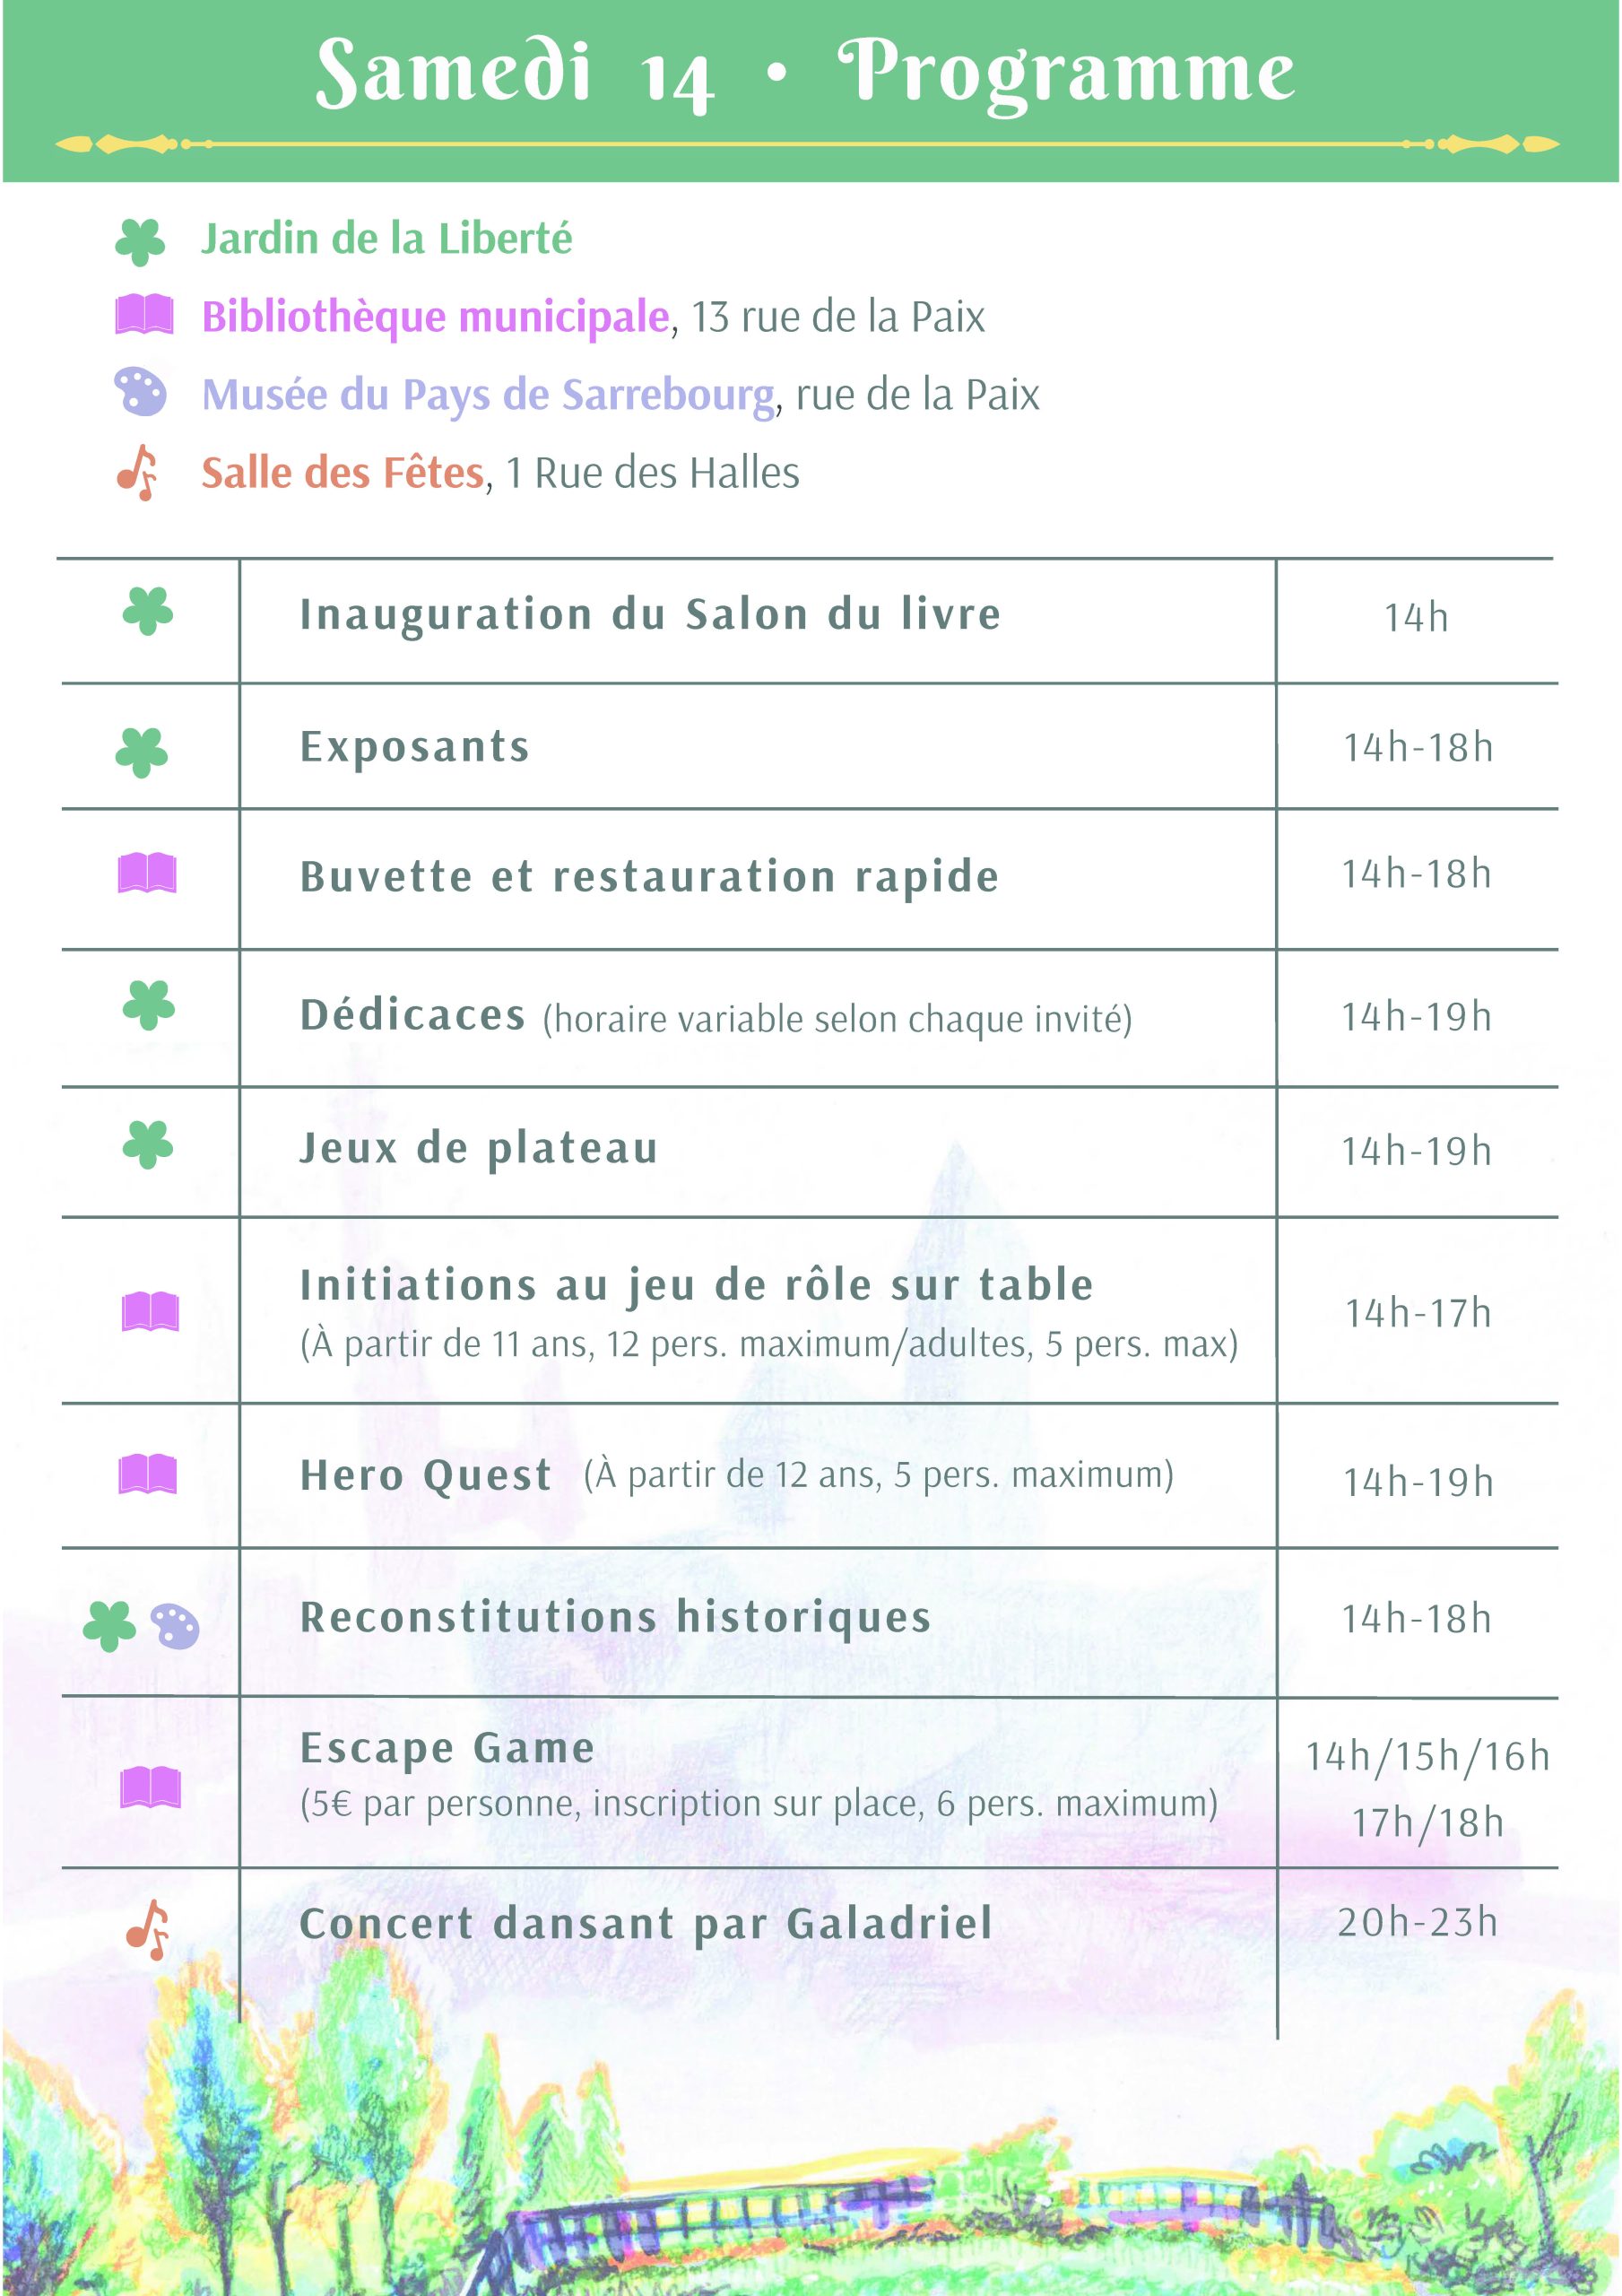Viewport: 1622px width, 2296px height.
Task: Click the music note icon in Concert row
Action: (148, 1929)
